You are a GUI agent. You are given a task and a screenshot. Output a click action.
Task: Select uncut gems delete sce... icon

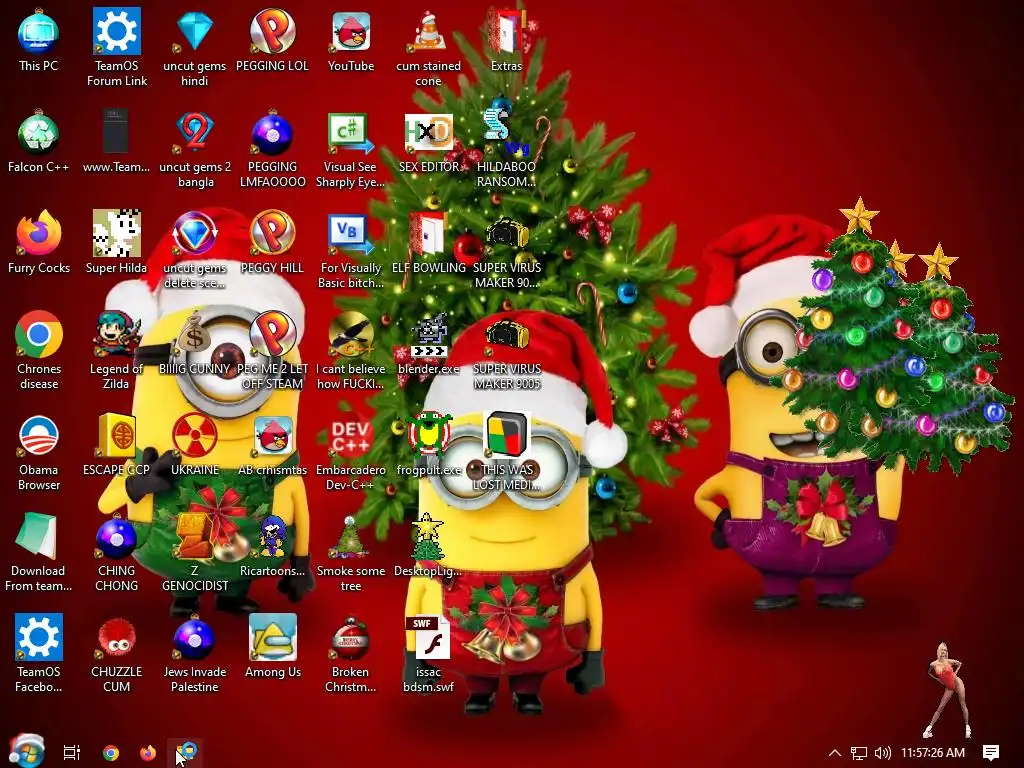point(195,233)
